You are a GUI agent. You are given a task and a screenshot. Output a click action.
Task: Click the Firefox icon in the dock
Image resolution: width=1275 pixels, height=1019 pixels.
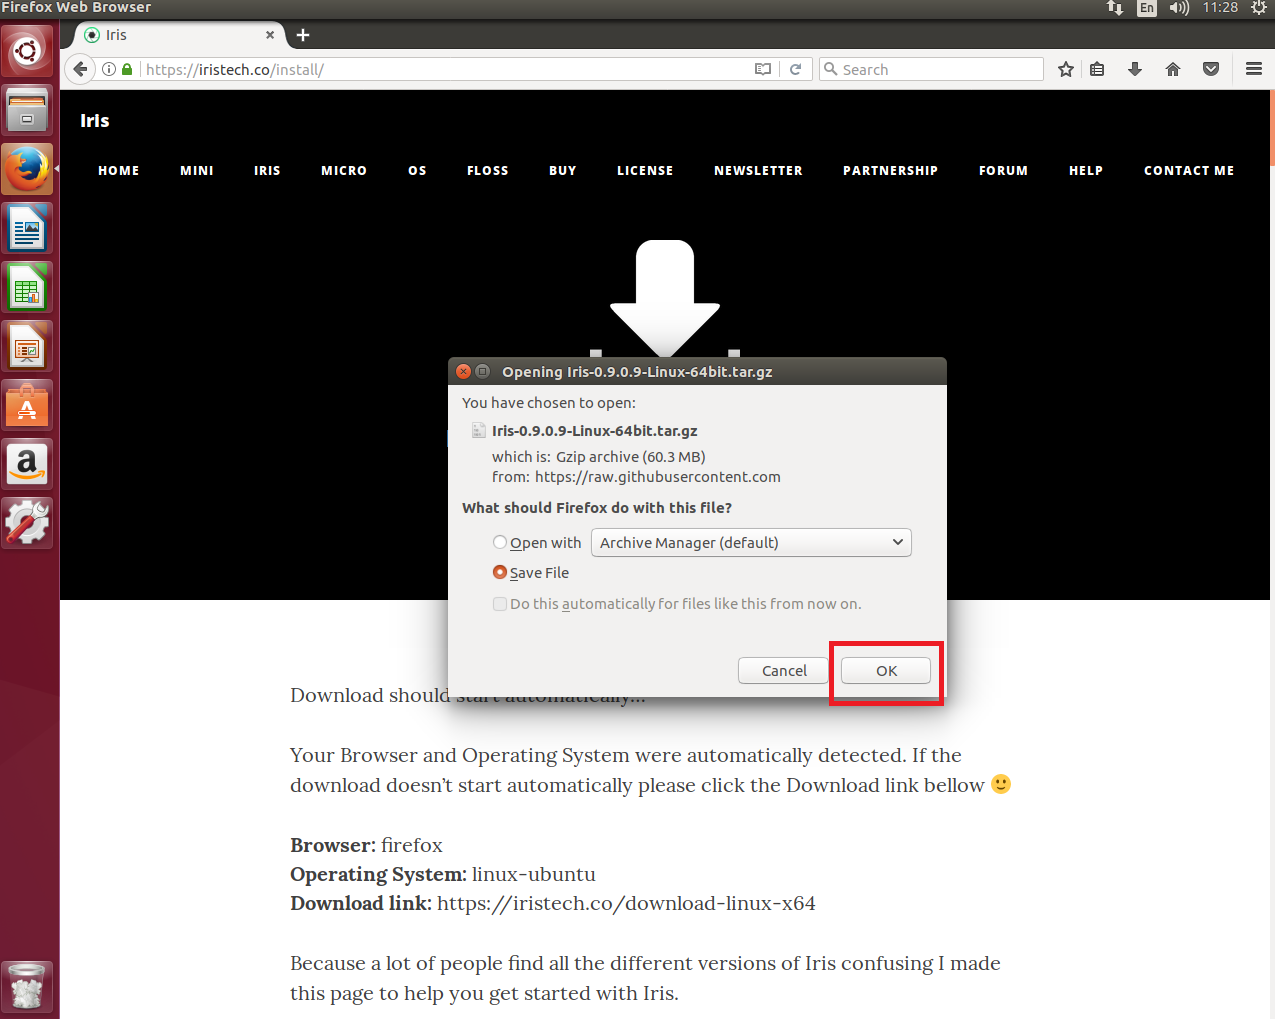(27, 169)
